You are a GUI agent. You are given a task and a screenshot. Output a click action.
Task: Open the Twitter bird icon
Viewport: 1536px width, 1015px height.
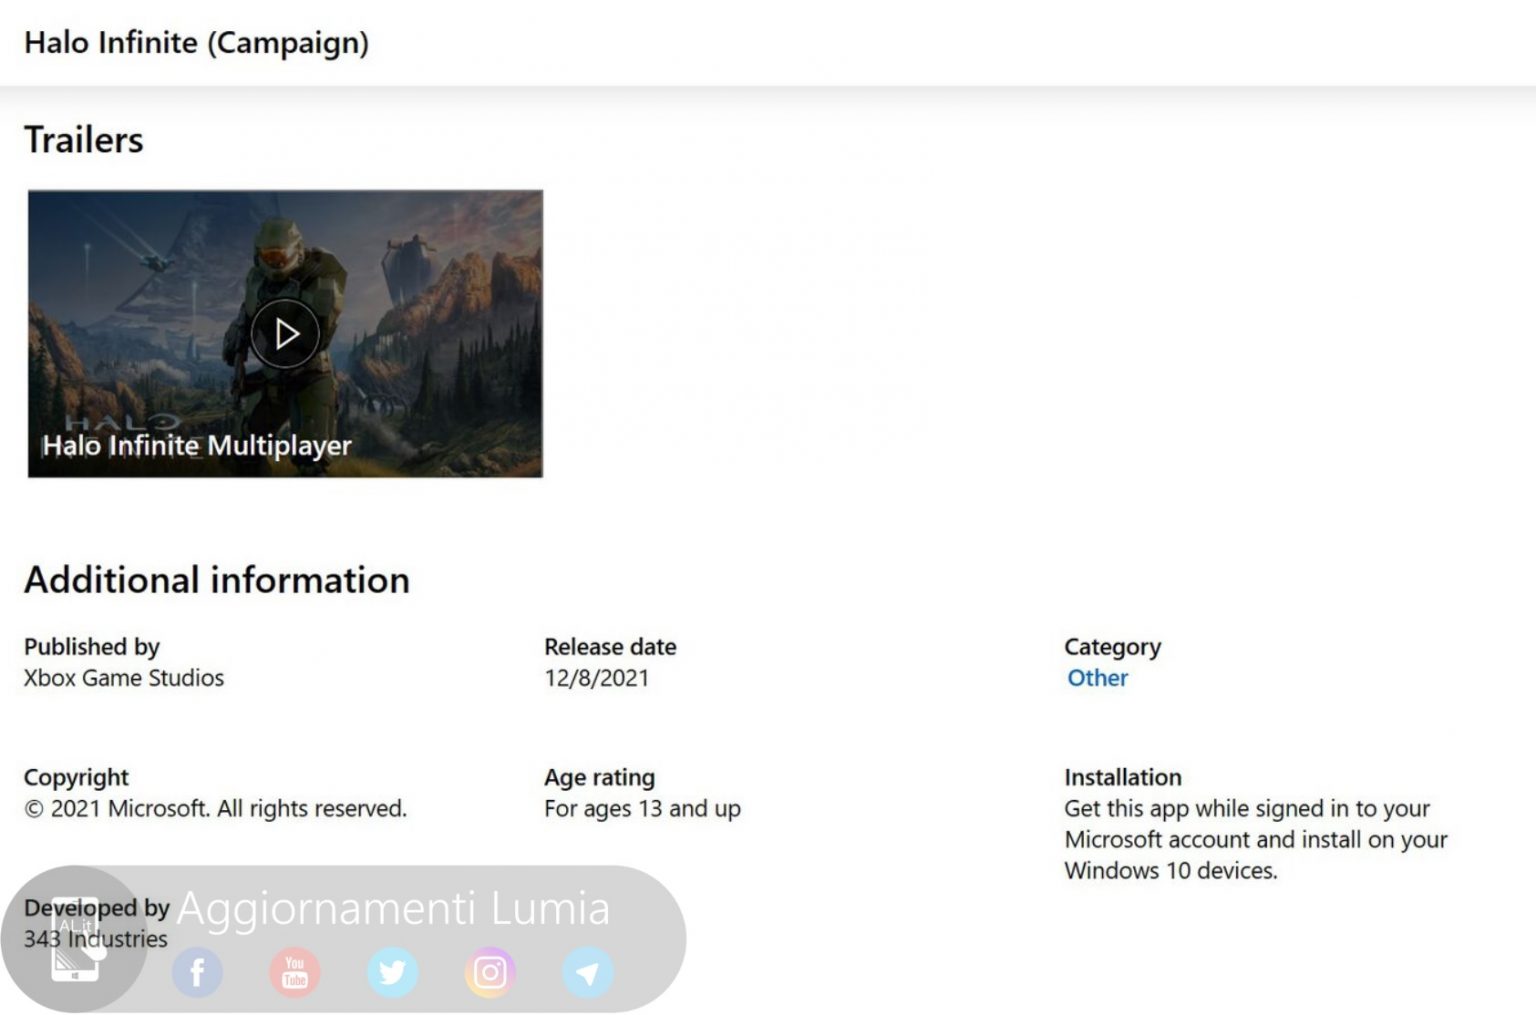coord(392,972)
